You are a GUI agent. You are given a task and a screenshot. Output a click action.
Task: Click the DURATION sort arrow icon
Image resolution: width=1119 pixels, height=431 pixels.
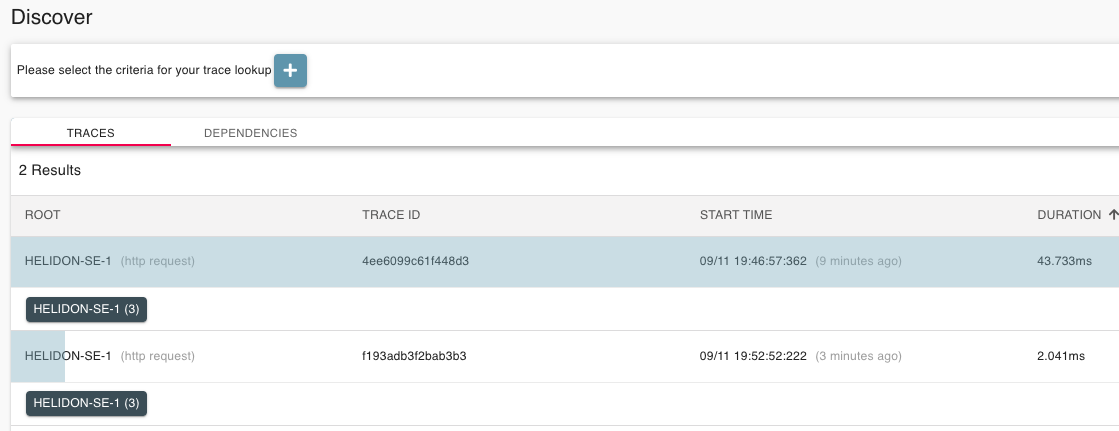(x=1113, y=215)
